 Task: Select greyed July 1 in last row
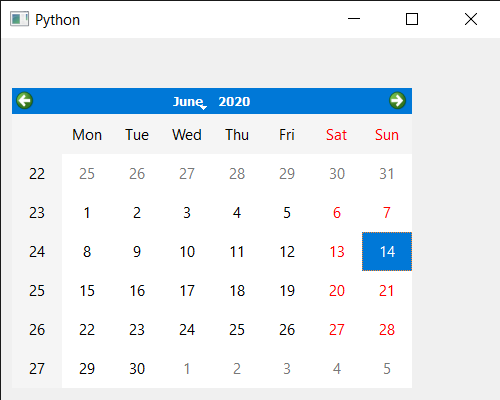[x=187, y=369]
